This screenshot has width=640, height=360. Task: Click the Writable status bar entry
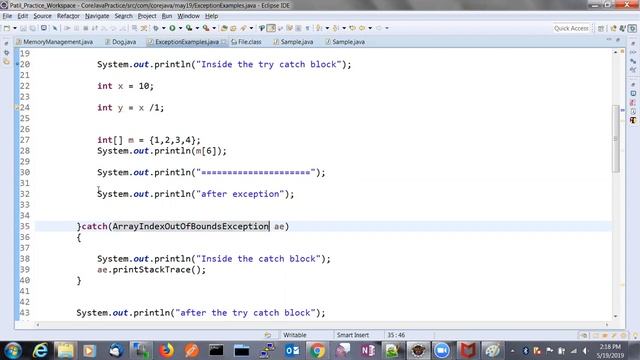point(295,335)
